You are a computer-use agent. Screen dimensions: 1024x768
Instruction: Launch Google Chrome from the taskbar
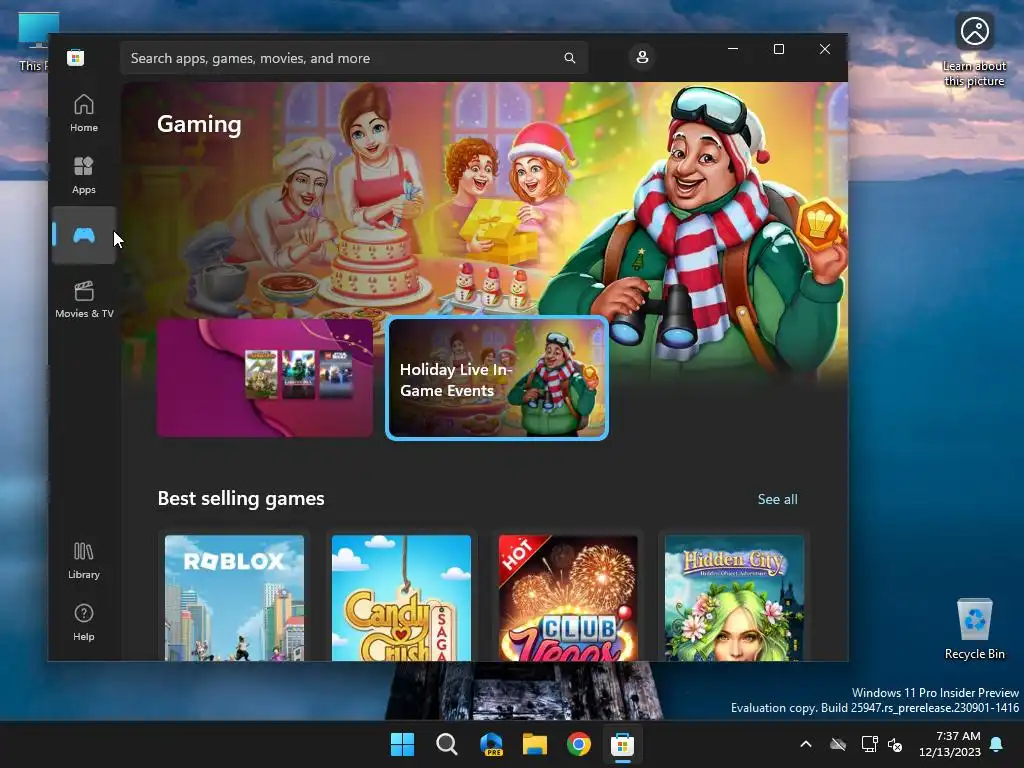579,744
